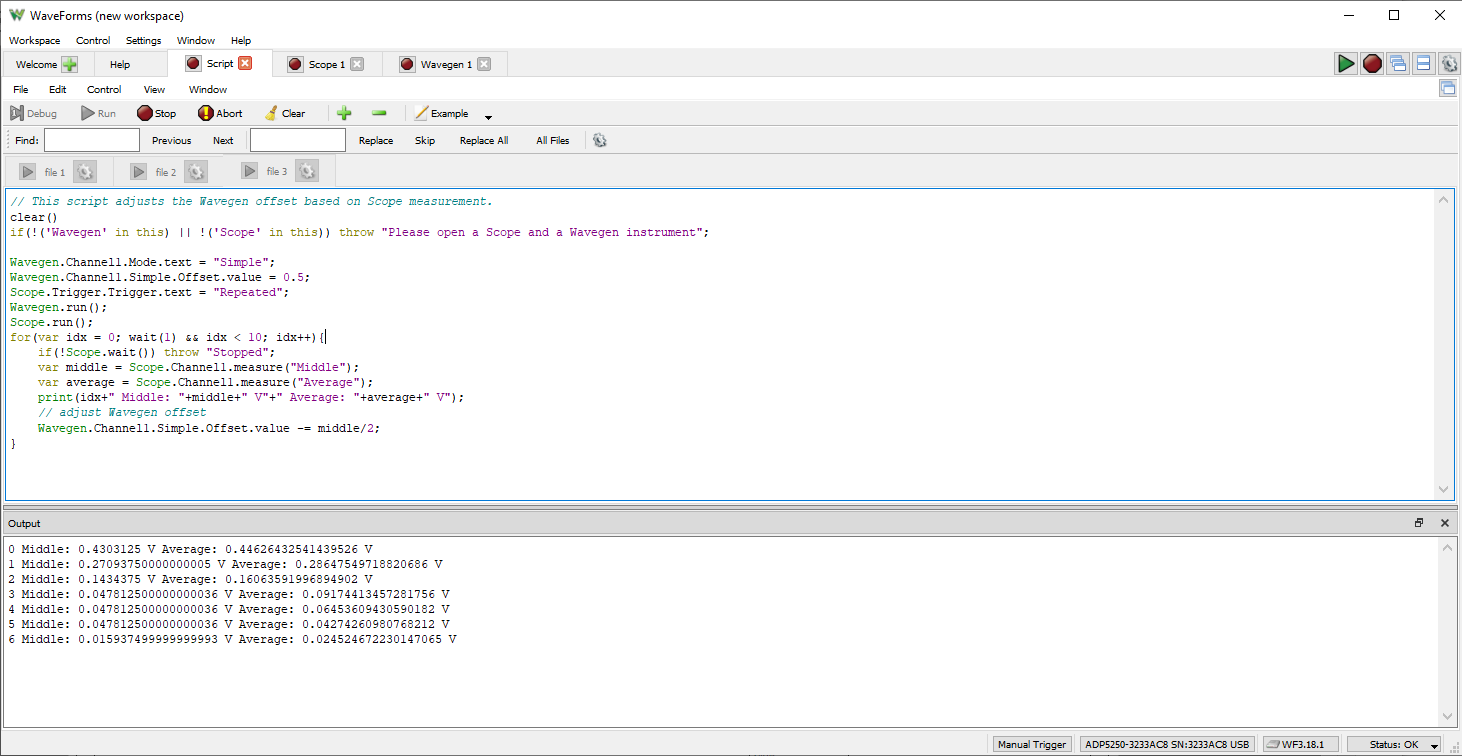Screen dimensions: 1462x756
Task: Open the Workspace menu
Action: [x=35, y=41]
